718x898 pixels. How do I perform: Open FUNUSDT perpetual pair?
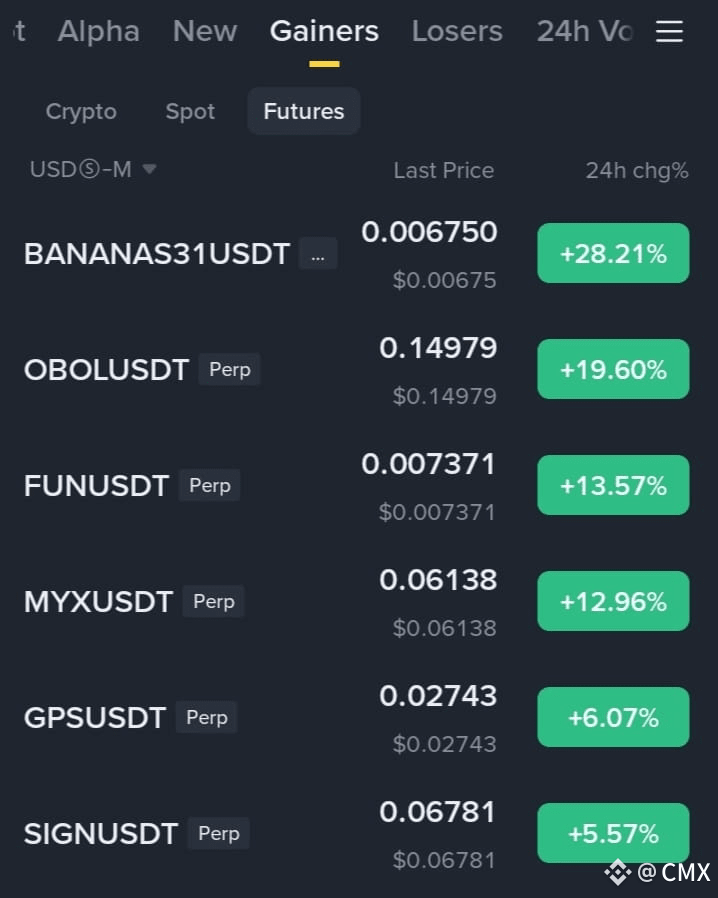(x=356, y=486)
